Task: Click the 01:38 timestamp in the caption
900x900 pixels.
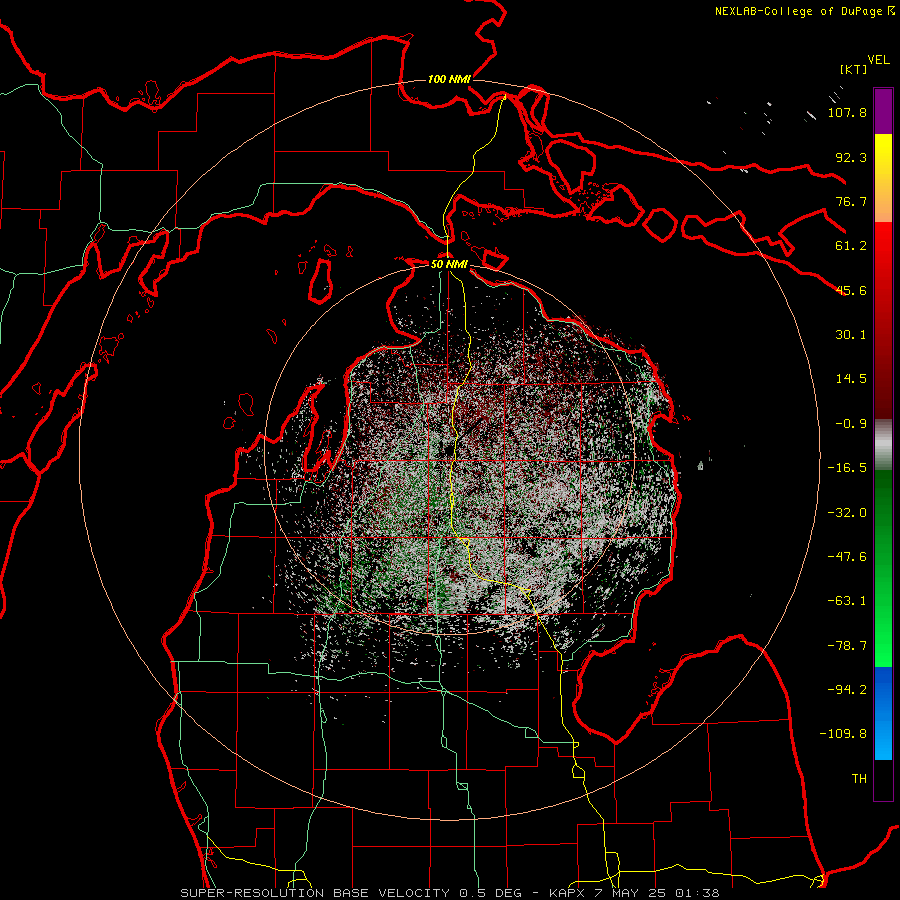Action: coord(697,893)
